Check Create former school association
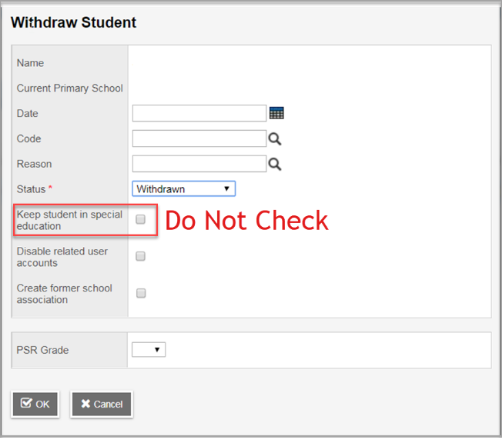Screen dimensions: 502x438 [141, 293]
